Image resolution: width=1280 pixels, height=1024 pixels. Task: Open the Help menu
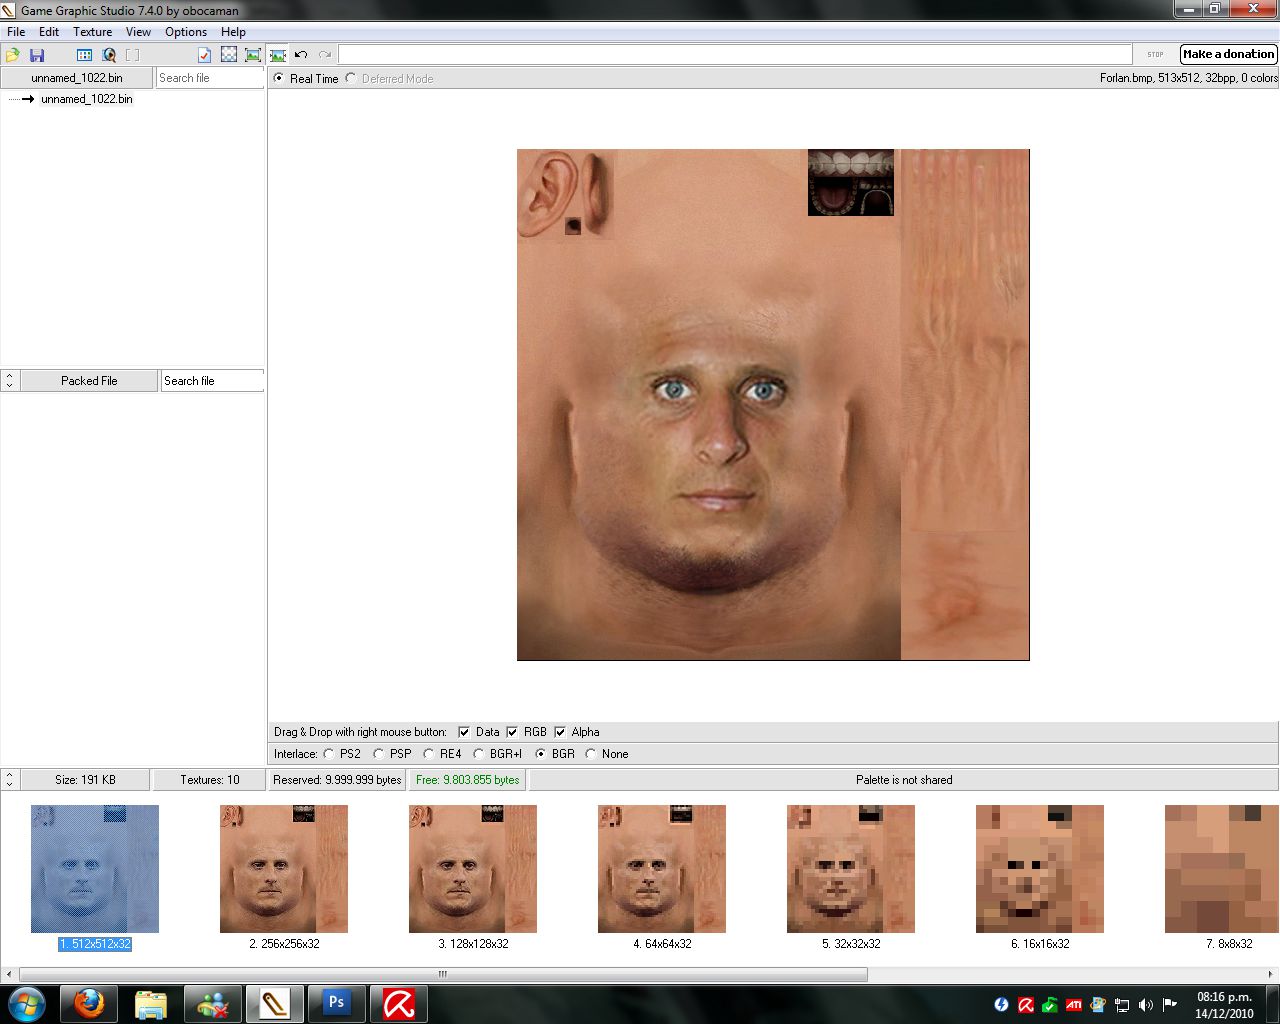(x=233, y=32)
